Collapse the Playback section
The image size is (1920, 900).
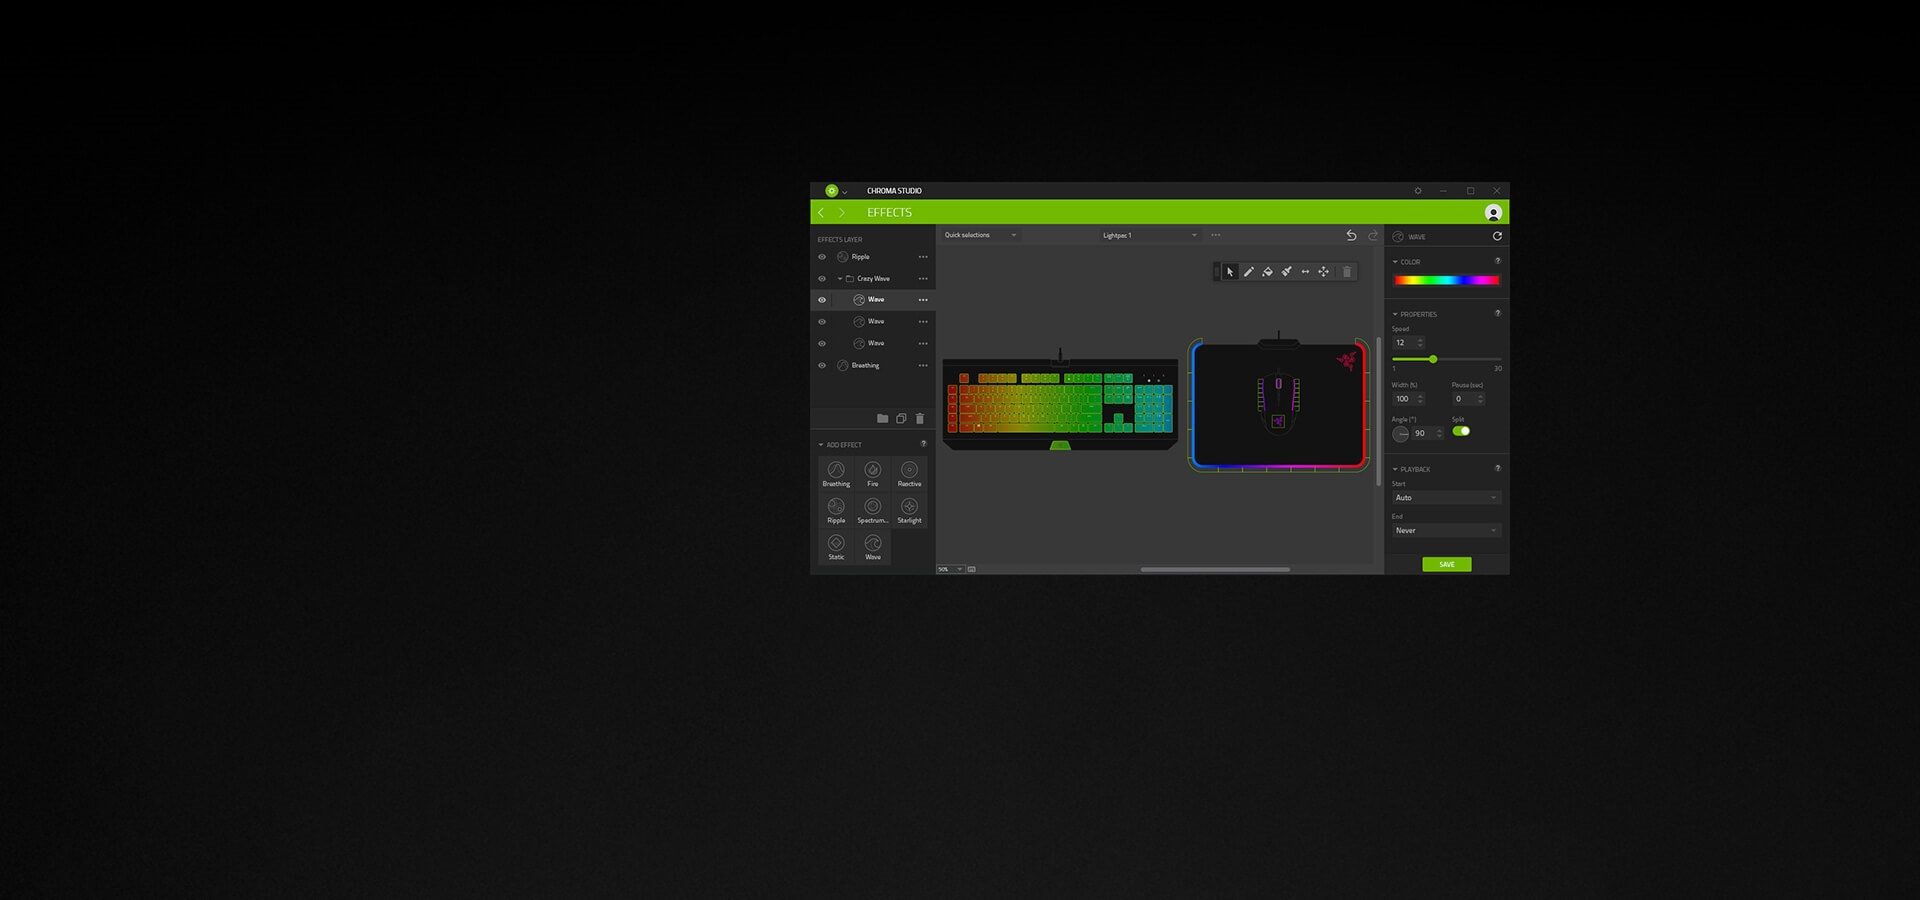click(x=1395, y=469)
